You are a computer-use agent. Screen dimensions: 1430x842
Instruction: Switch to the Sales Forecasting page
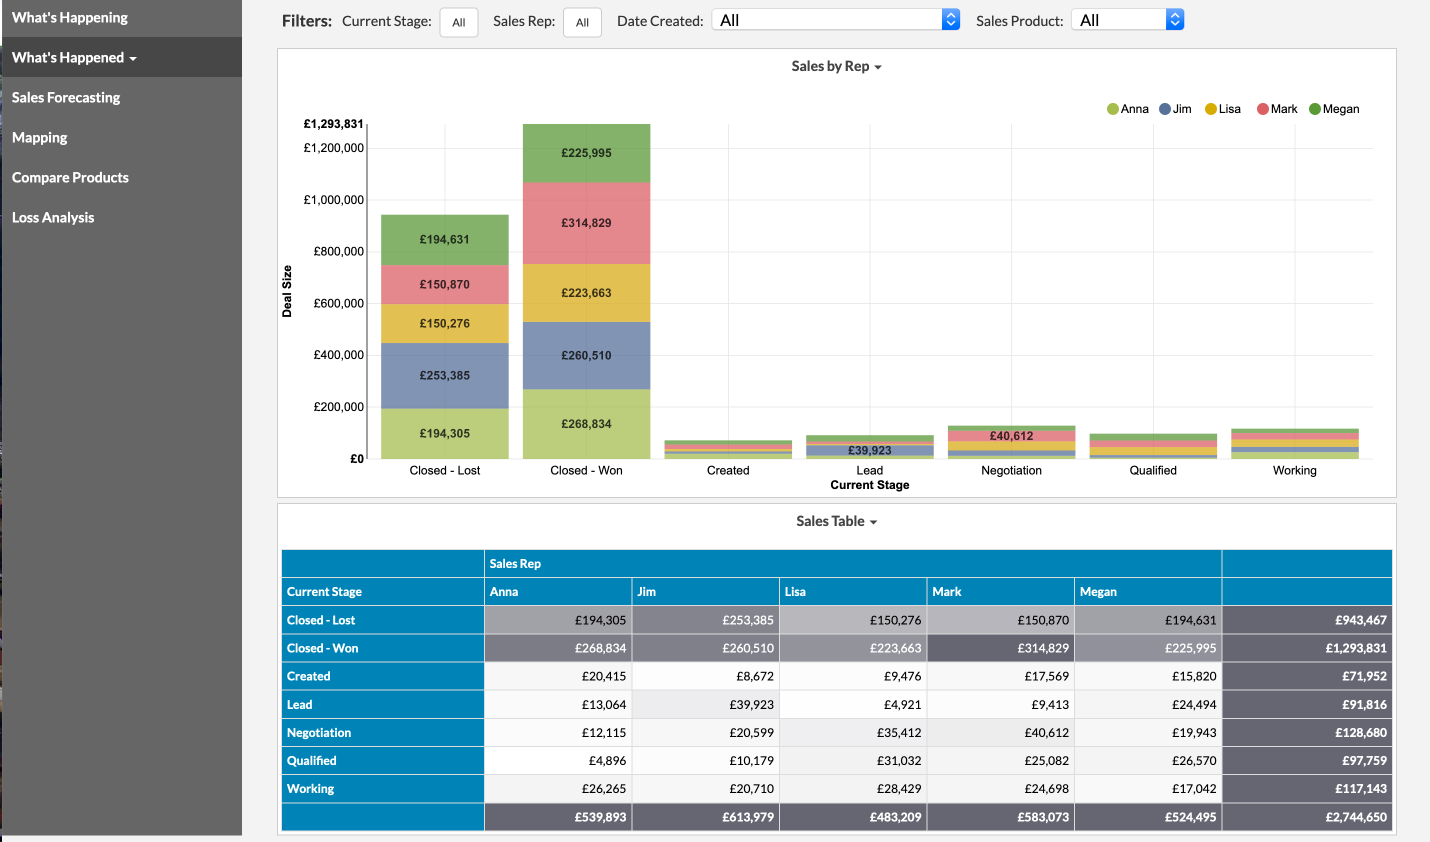coord(66,97)
